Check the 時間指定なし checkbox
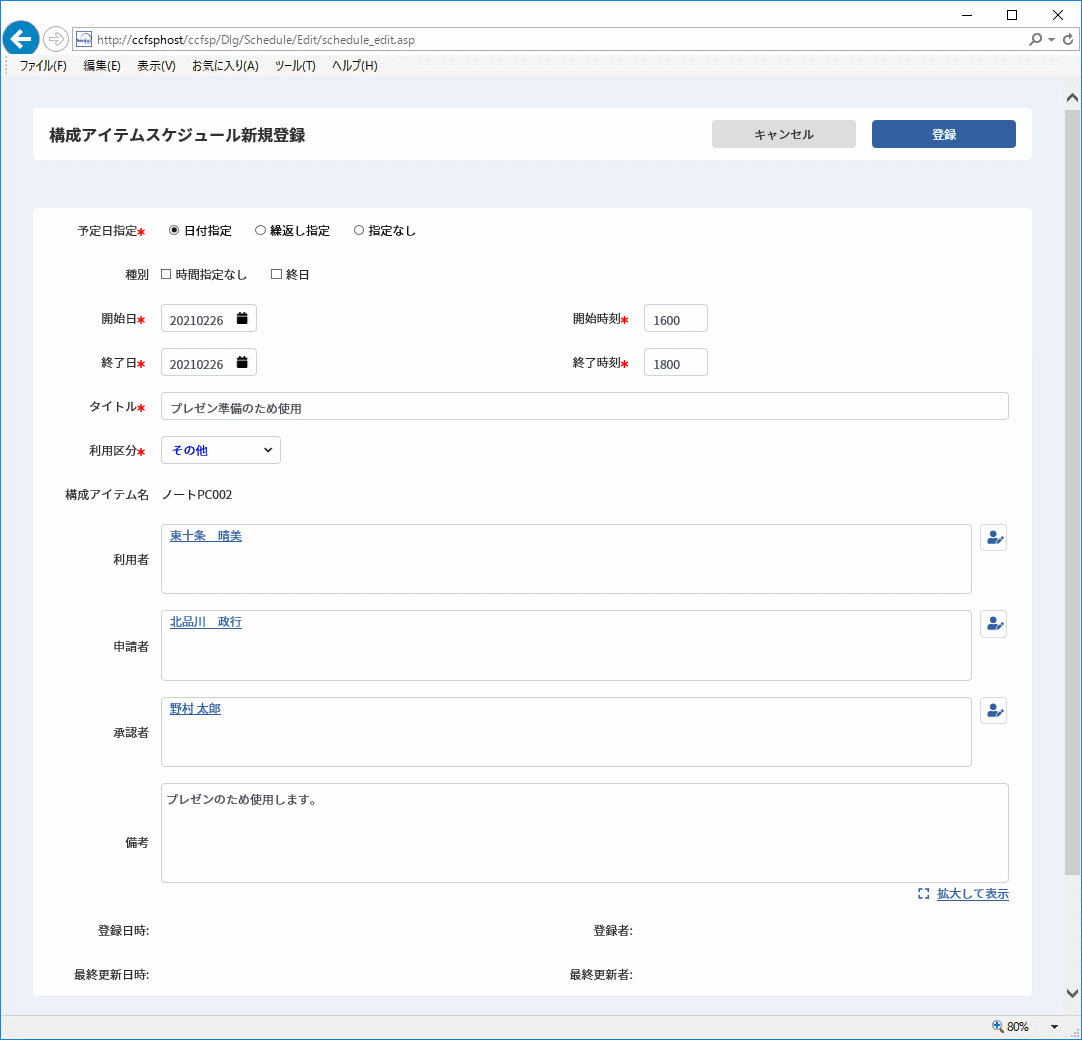 click(166, 274)
